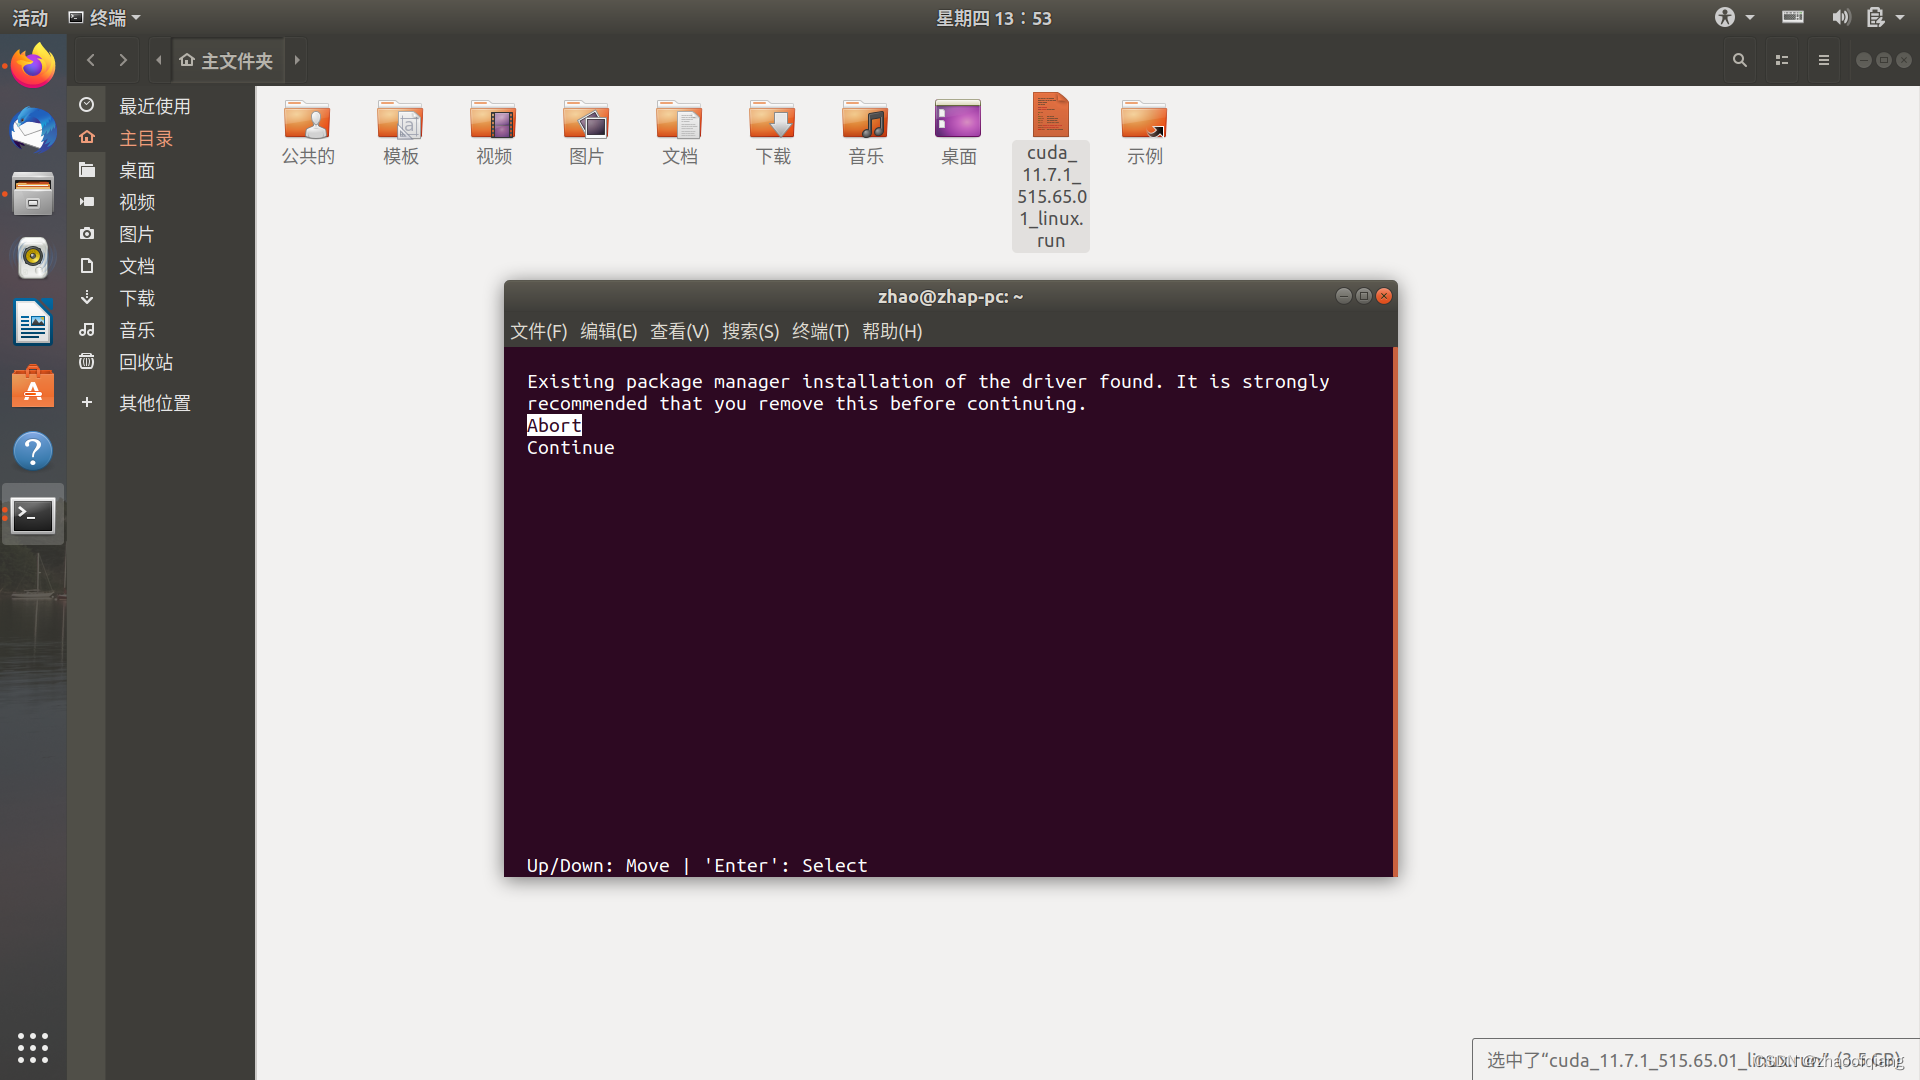Open the accessibility dropdown in the top bar
Viewport: 1920px width, 1080px height.
tap(1733, 17)
